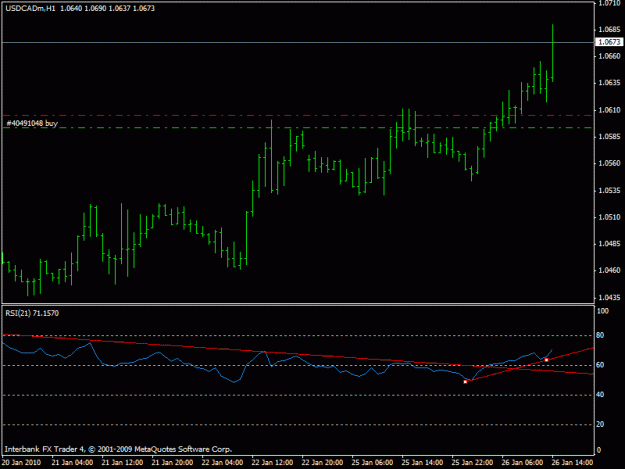Click the 1.0485 price scale label
The height and width of the screenshot is (469, 625).
pyautogui.click(x=609, y=244)
